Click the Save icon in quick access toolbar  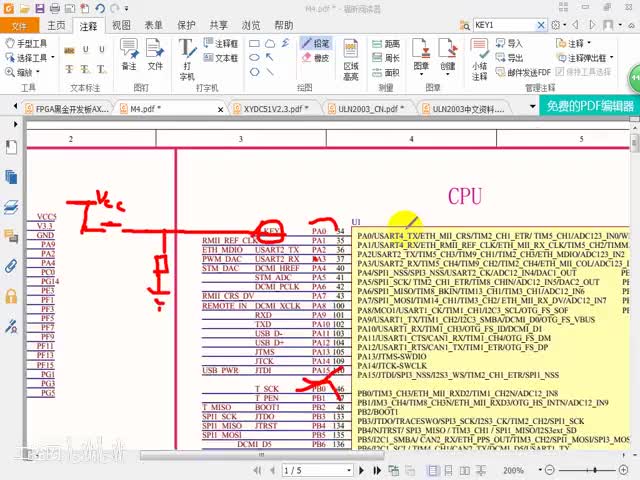click(x=40, y=8)
